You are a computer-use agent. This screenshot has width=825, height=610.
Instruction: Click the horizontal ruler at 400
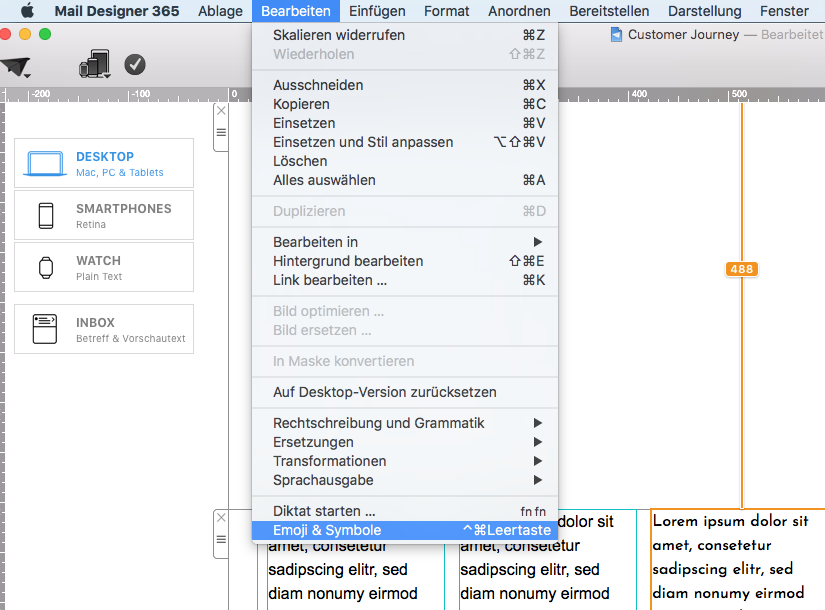(639, 94)
